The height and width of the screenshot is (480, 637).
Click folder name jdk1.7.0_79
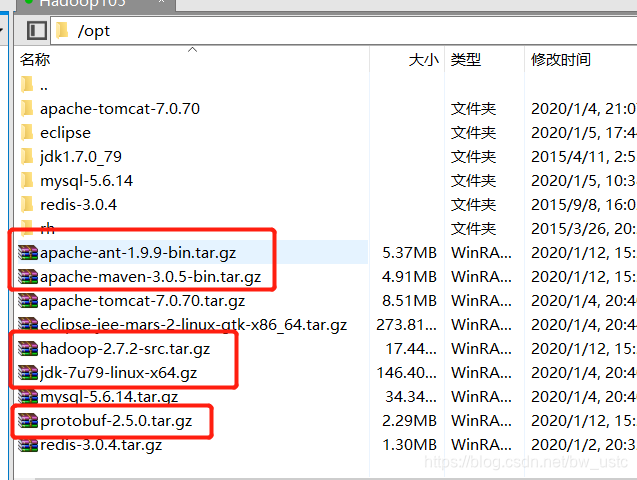point(80,157)
